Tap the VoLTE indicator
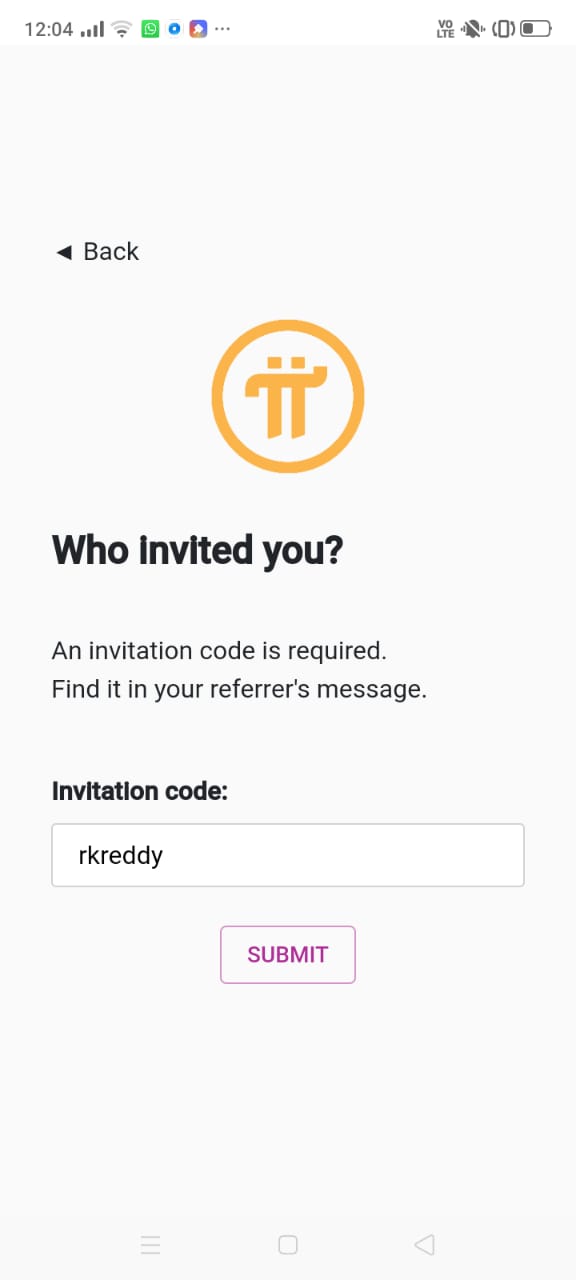 445,29
